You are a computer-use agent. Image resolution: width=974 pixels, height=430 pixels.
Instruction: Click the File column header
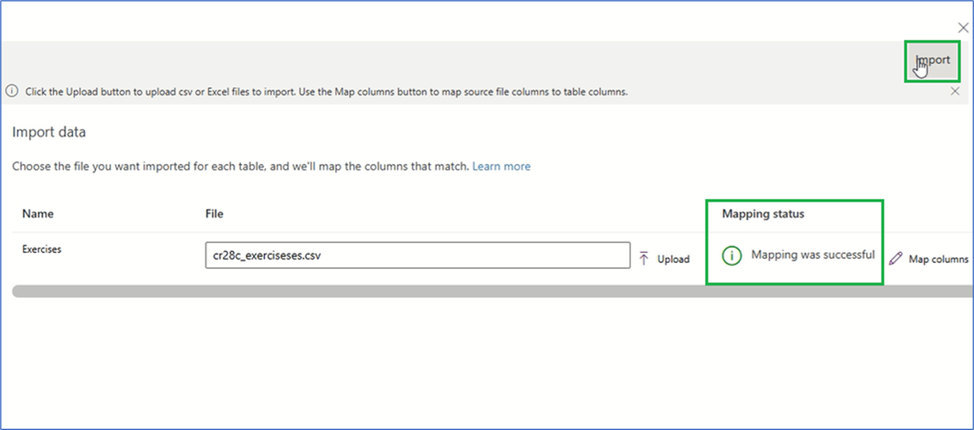(215, 213)
